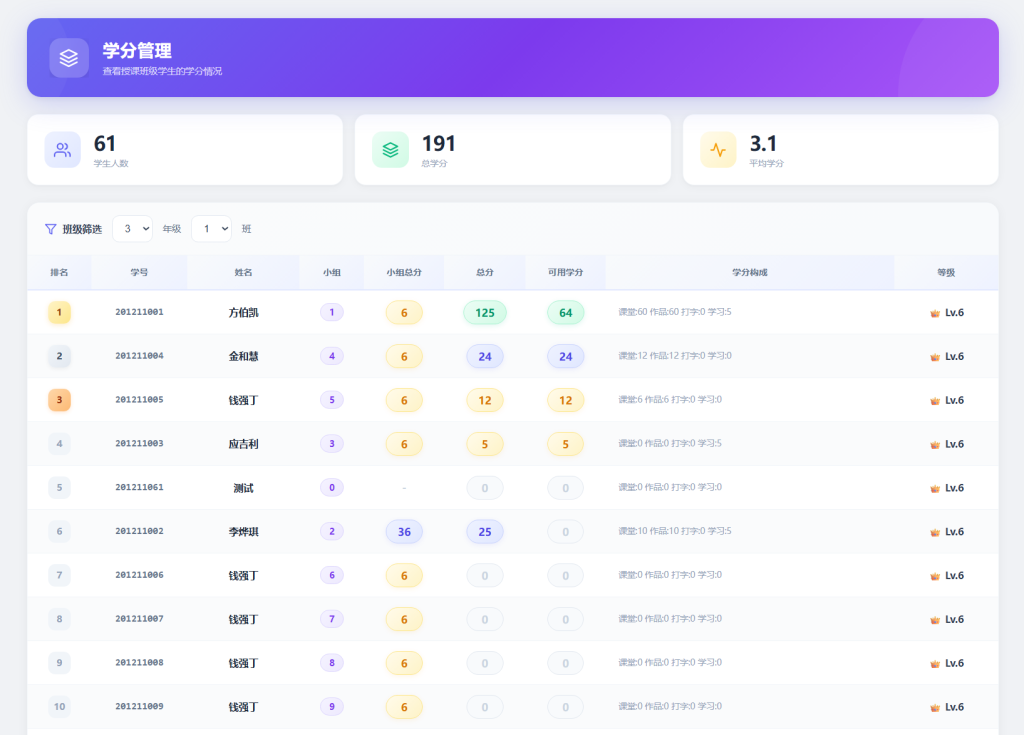
Task: Click the layers icon in the header
Action: click(x=69, y=58)
